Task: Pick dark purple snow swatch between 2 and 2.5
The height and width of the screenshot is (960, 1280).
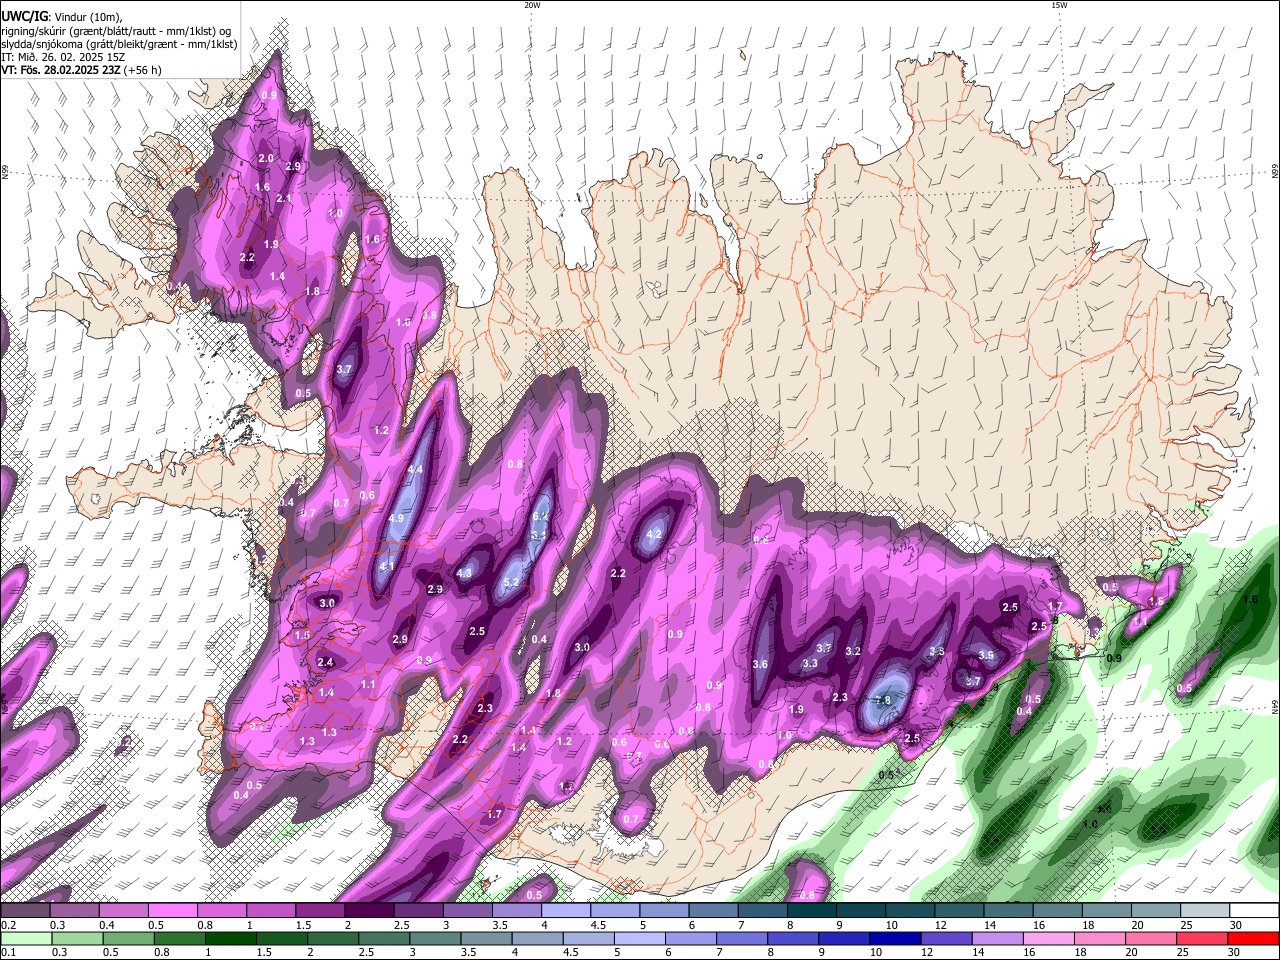Action: pos(370,911)
